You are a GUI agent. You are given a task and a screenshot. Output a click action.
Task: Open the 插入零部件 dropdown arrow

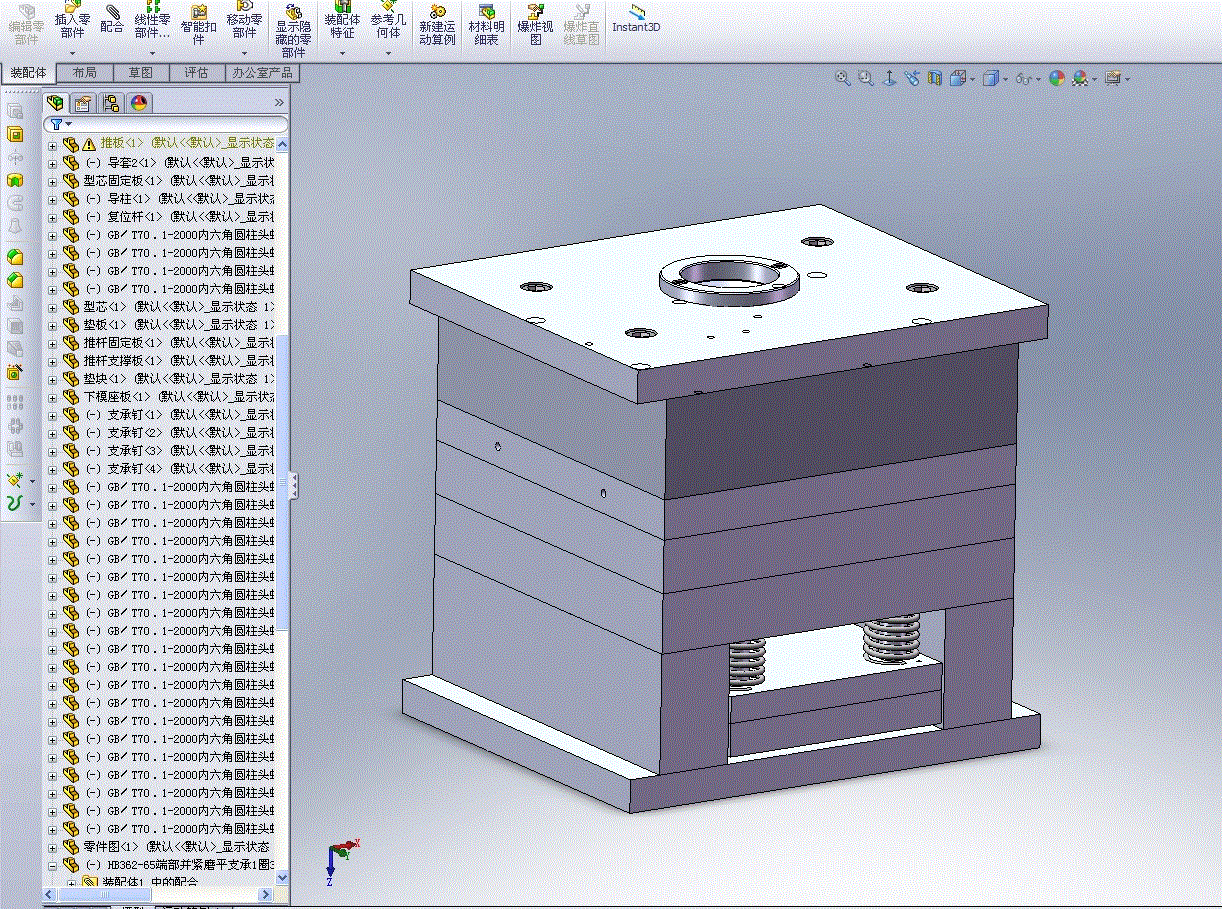point(72,53)
